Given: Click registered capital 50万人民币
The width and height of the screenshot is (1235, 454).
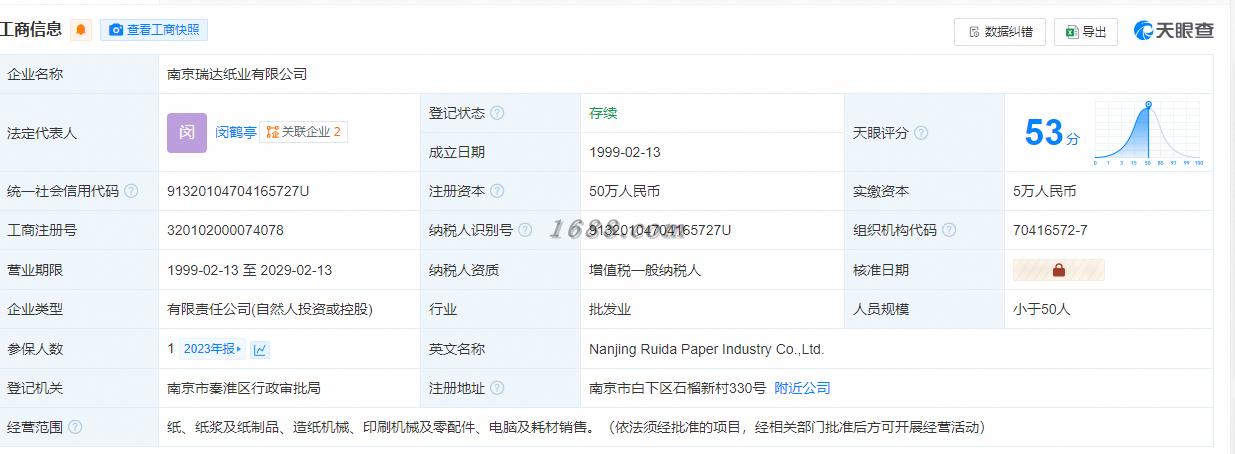Looking at the screenshot, I should [624, 191].
